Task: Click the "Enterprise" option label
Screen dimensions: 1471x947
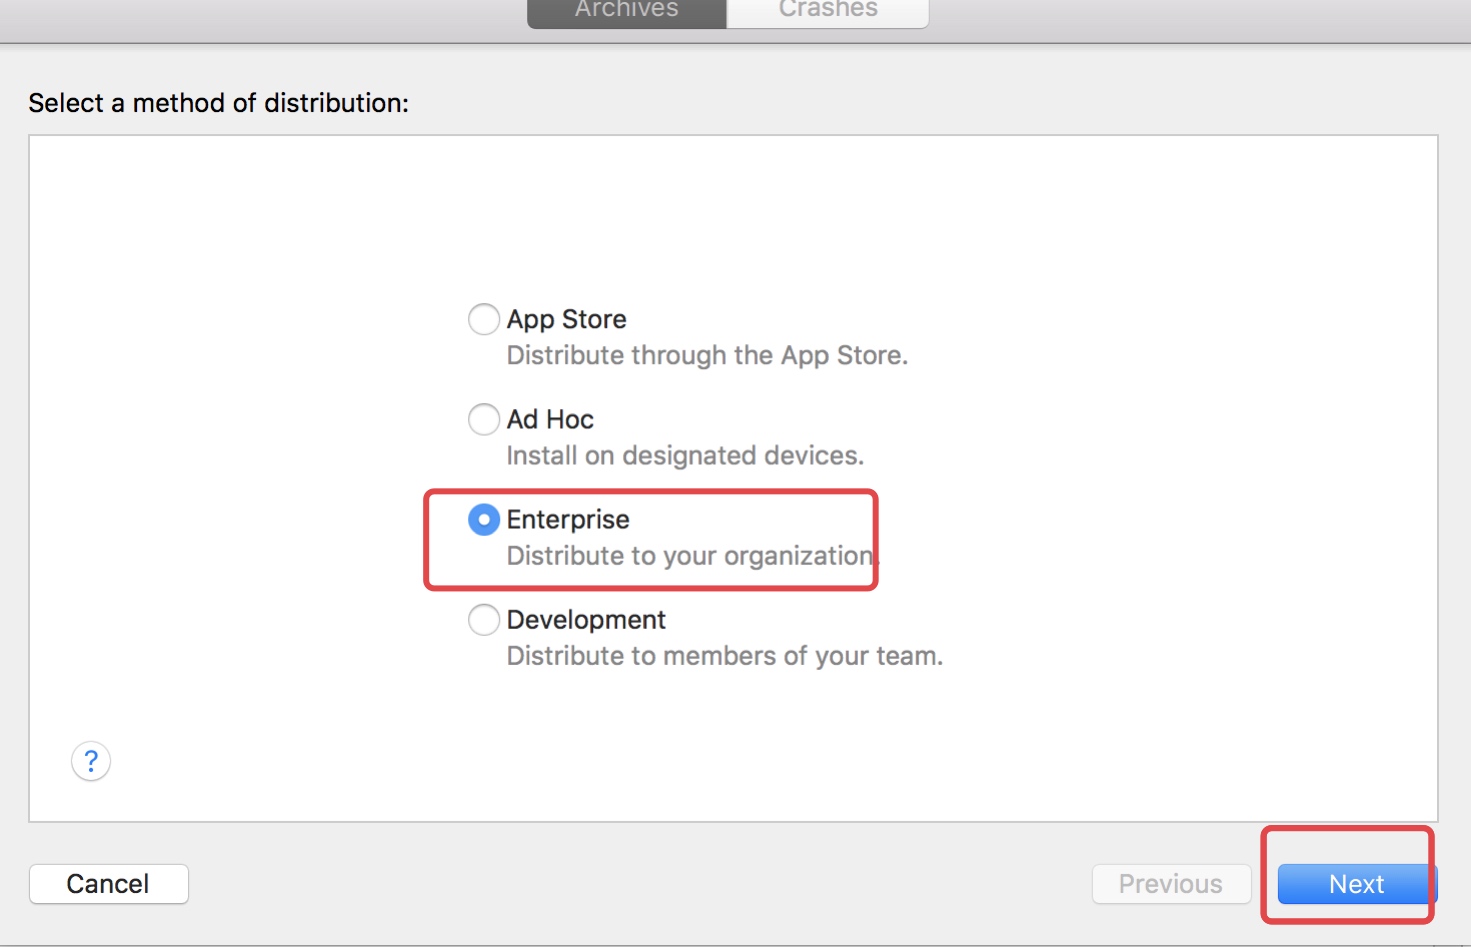Action: click(568, 520)
